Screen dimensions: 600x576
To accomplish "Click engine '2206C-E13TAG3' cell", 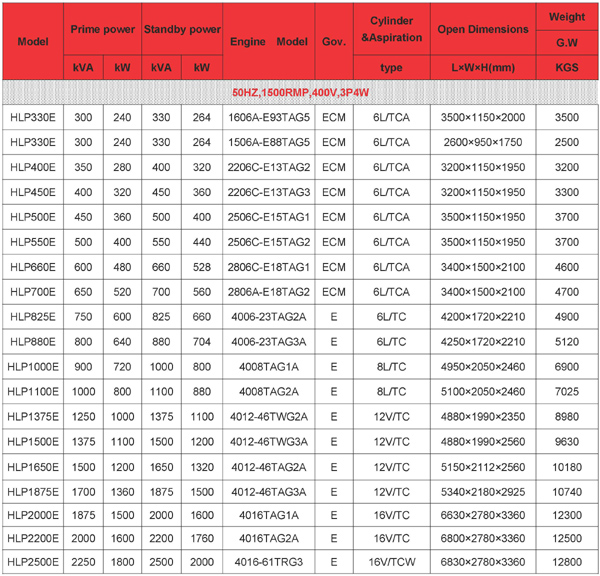I will click(269, 192).
